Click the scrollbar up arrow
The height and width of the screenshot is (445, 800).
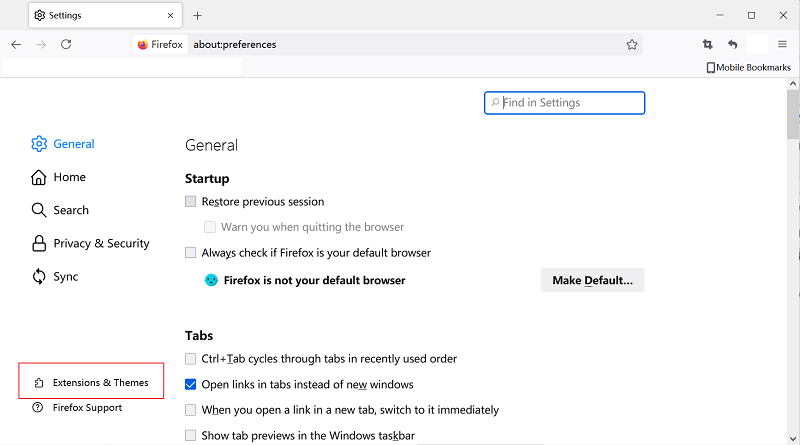pos(793,84)
